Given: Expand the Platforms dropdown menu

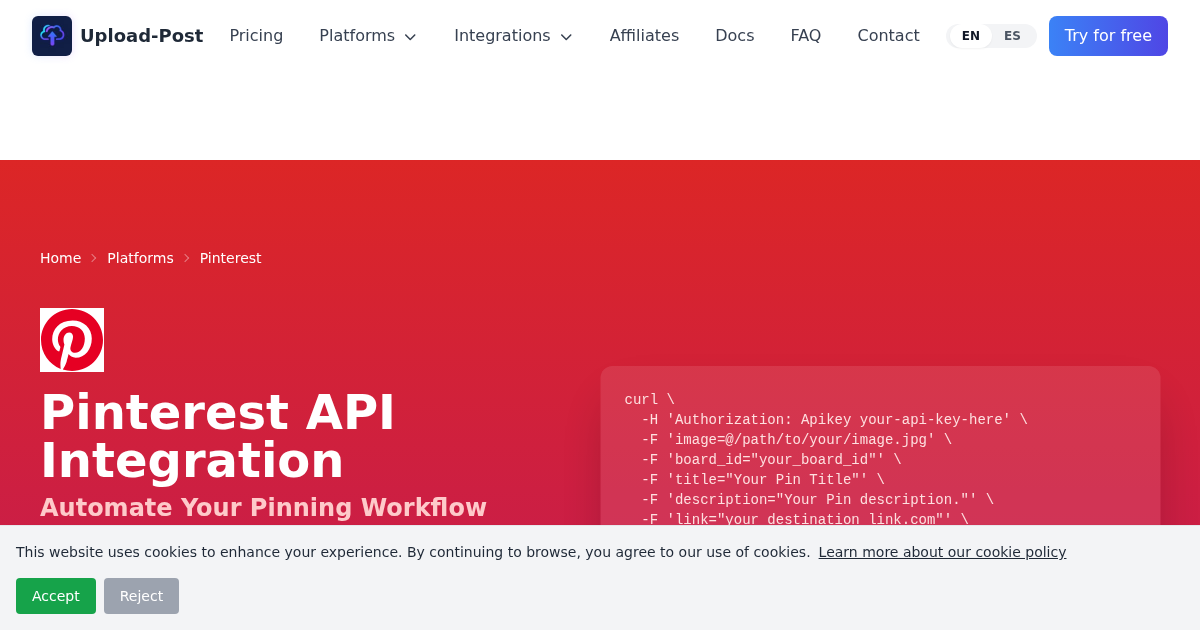Looking at the screenshot, I should [x=367, y=35].
